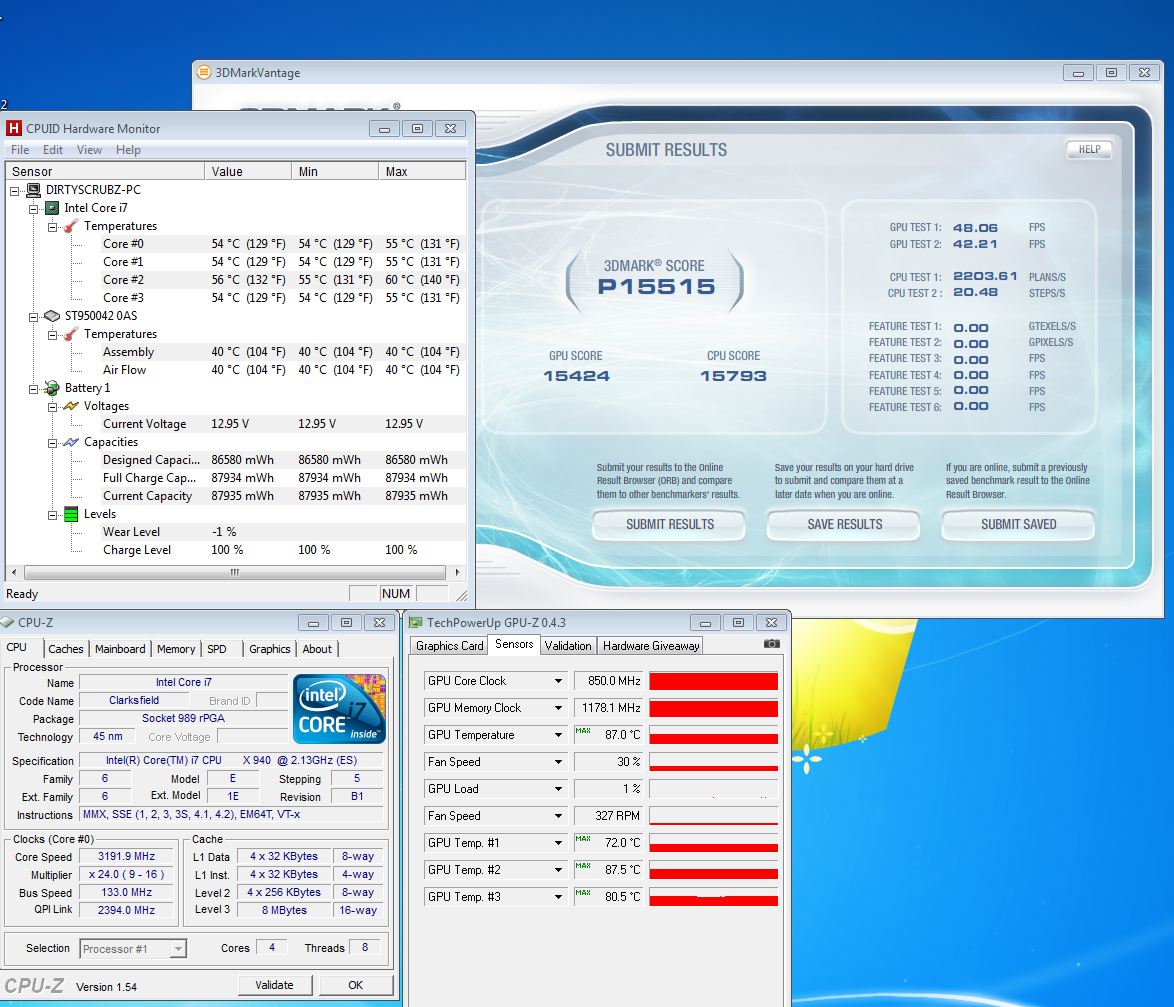Collapse the Voltages tree node

(52, 407)
